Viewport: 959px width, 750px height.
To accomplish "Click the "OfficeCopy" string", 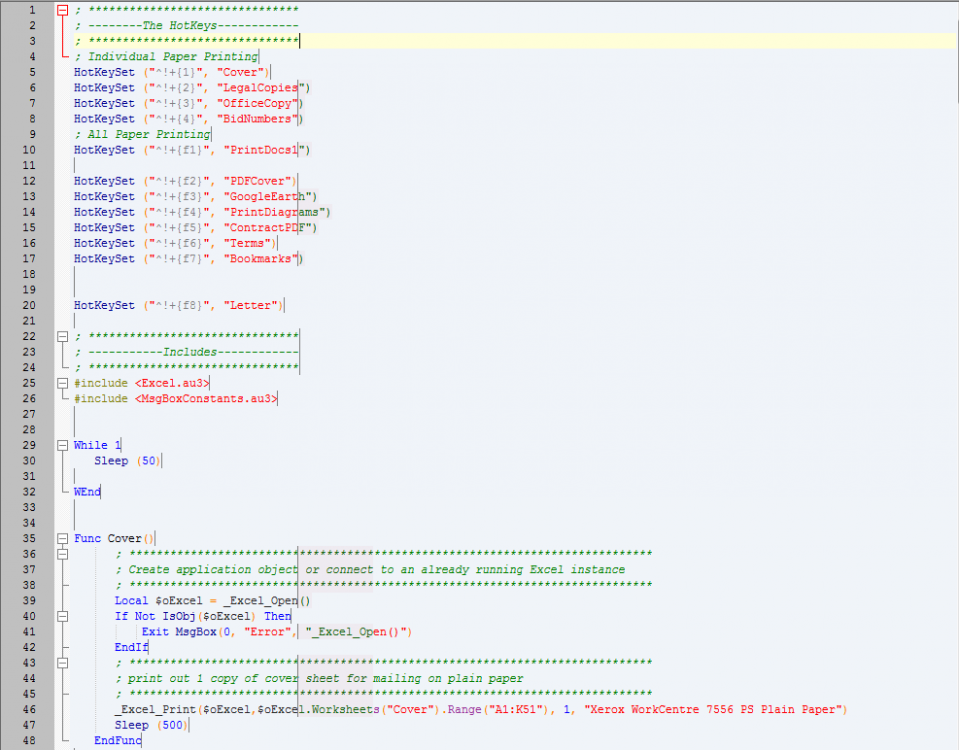I will pyautogui.click(x=257, y=103).
